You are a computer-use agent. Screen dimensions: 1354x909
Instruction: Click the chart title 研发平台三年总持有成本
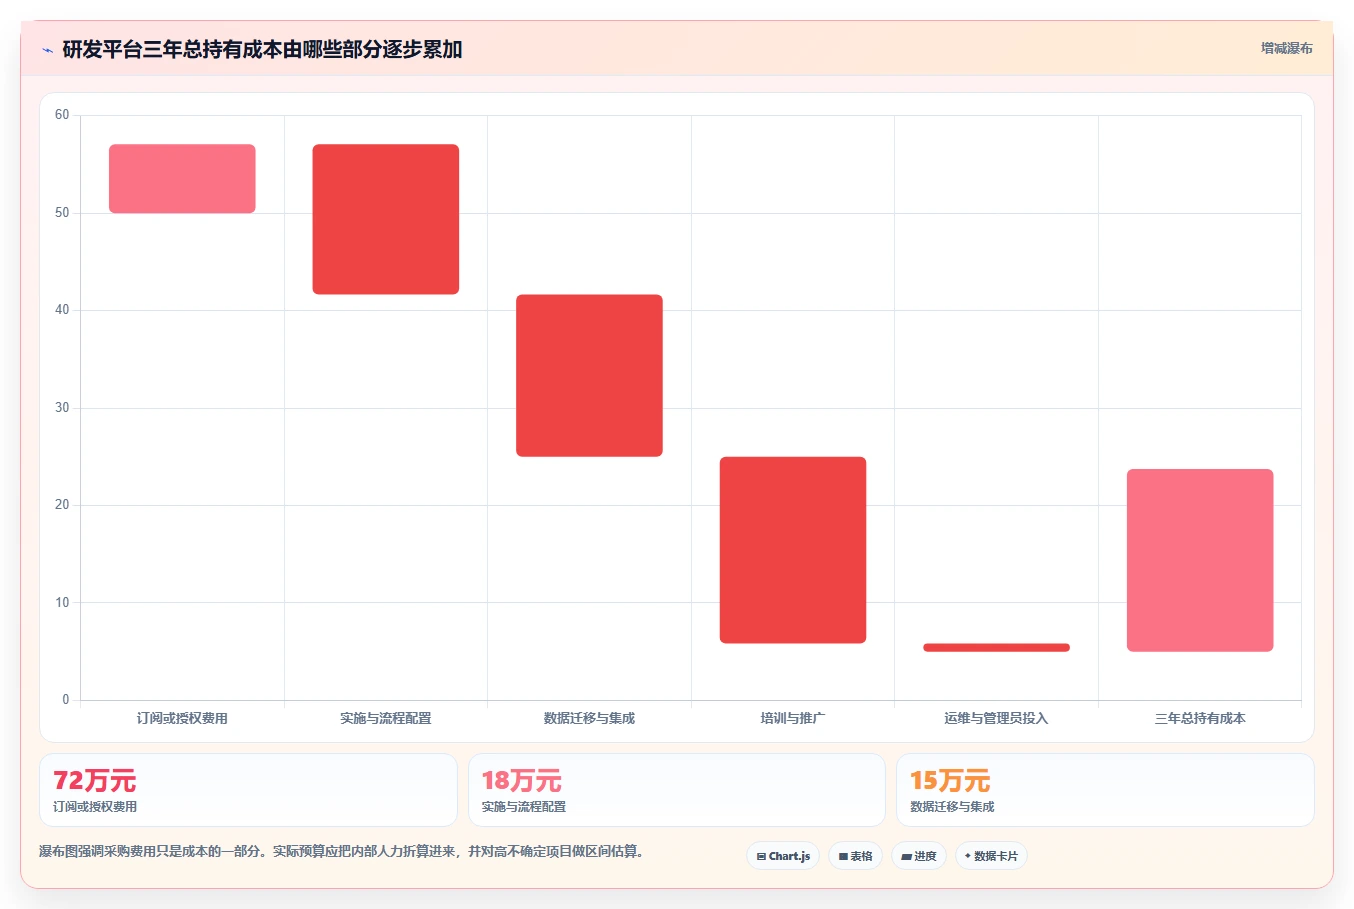(262, 49)
